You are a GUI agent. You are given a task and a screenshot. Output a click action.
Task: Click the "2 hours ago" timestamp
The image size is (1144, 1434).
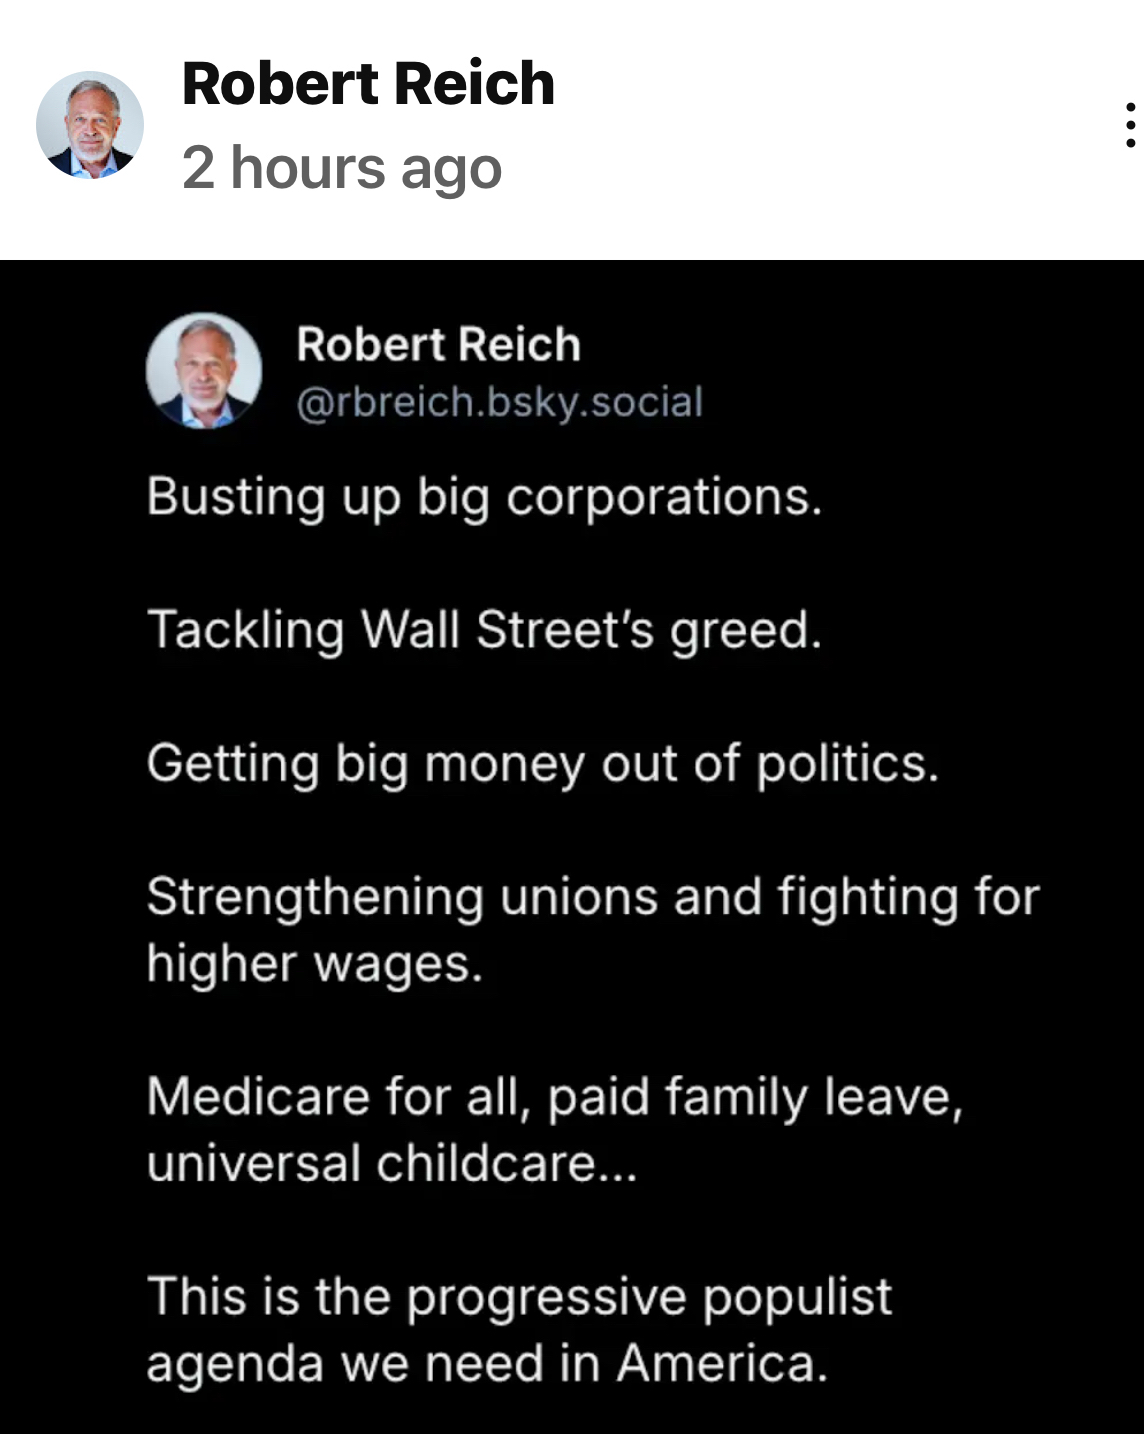342,167
